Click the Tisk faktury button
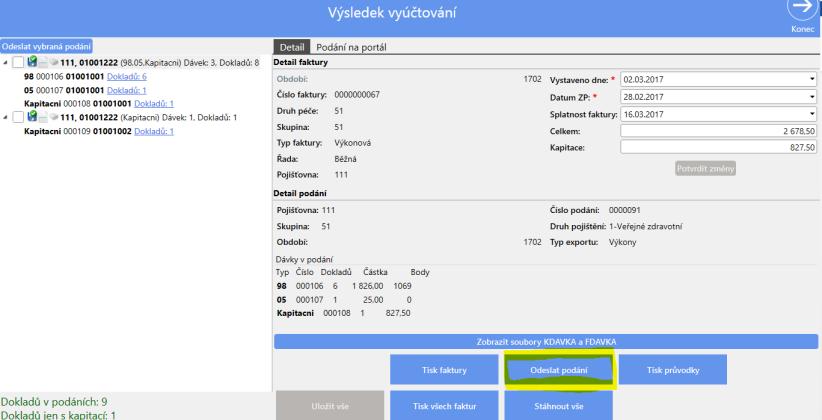 [444, 370]
